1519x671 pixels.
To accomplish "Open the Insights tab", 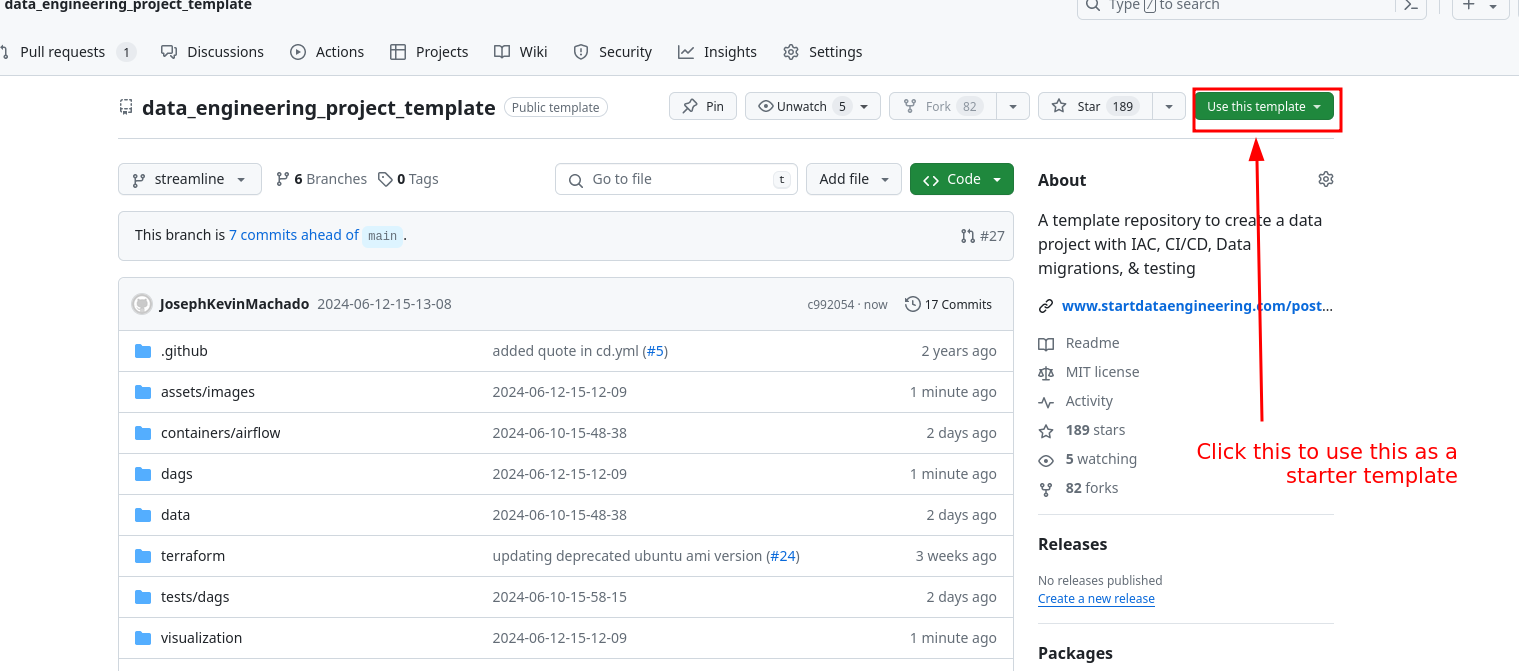I will pos(717,52).
